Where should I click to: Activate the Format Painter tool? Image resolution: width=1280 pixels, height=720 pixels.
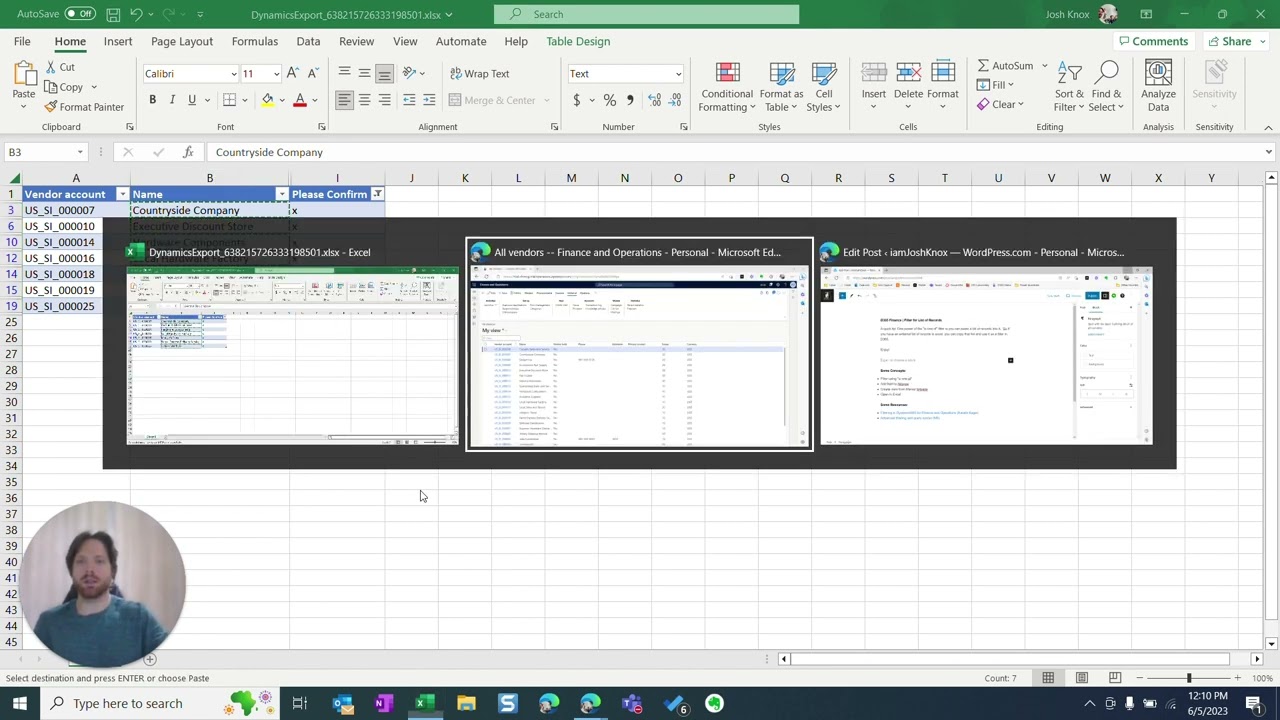[x=84, y=107]
